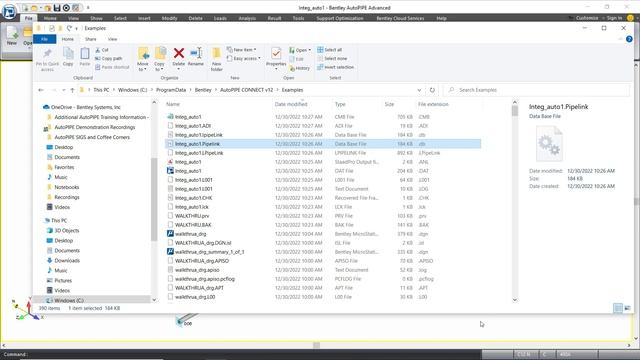Click Bentley in the address breadcrumb
This screenshot has height=360, width=640.
tap(203, 90)
